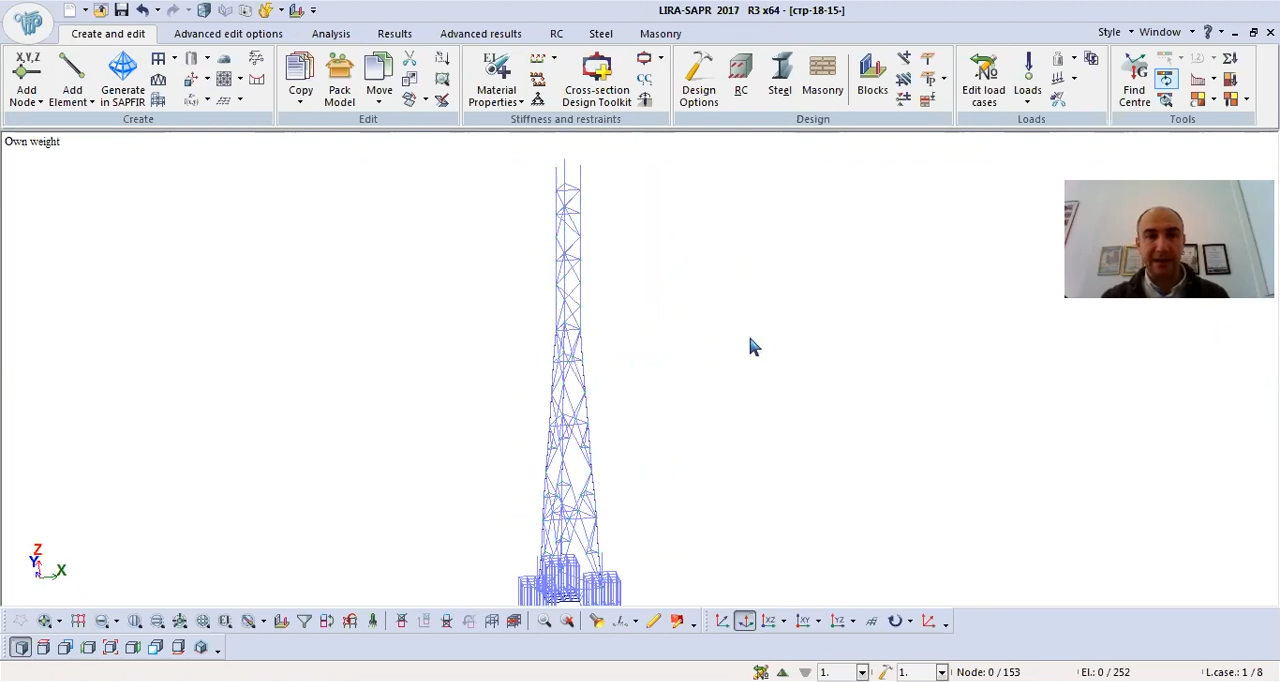Click the Design Options hammer icon
This screenshot has width=1280, height=682.
coord(698,68)
